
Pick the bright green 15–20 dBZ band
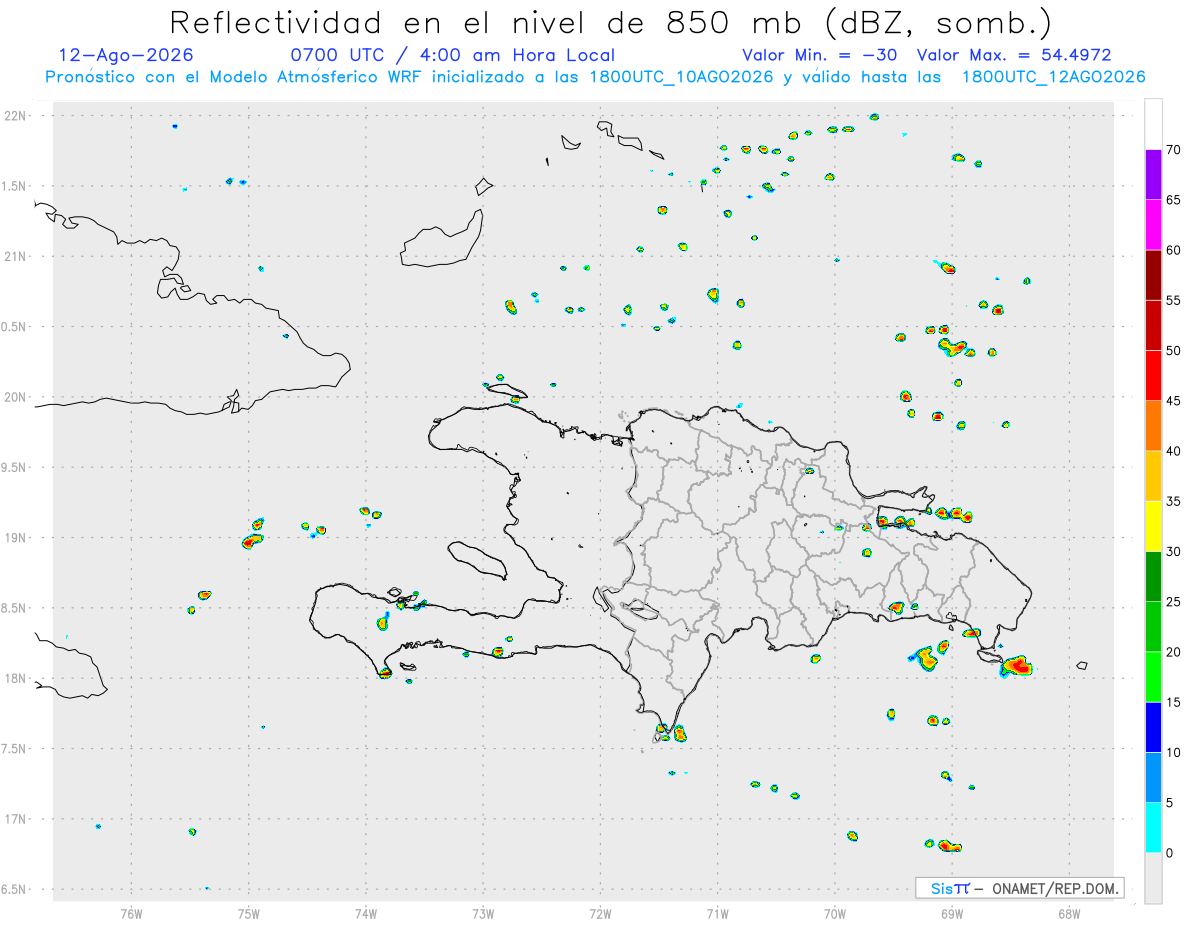(1153, 677)
